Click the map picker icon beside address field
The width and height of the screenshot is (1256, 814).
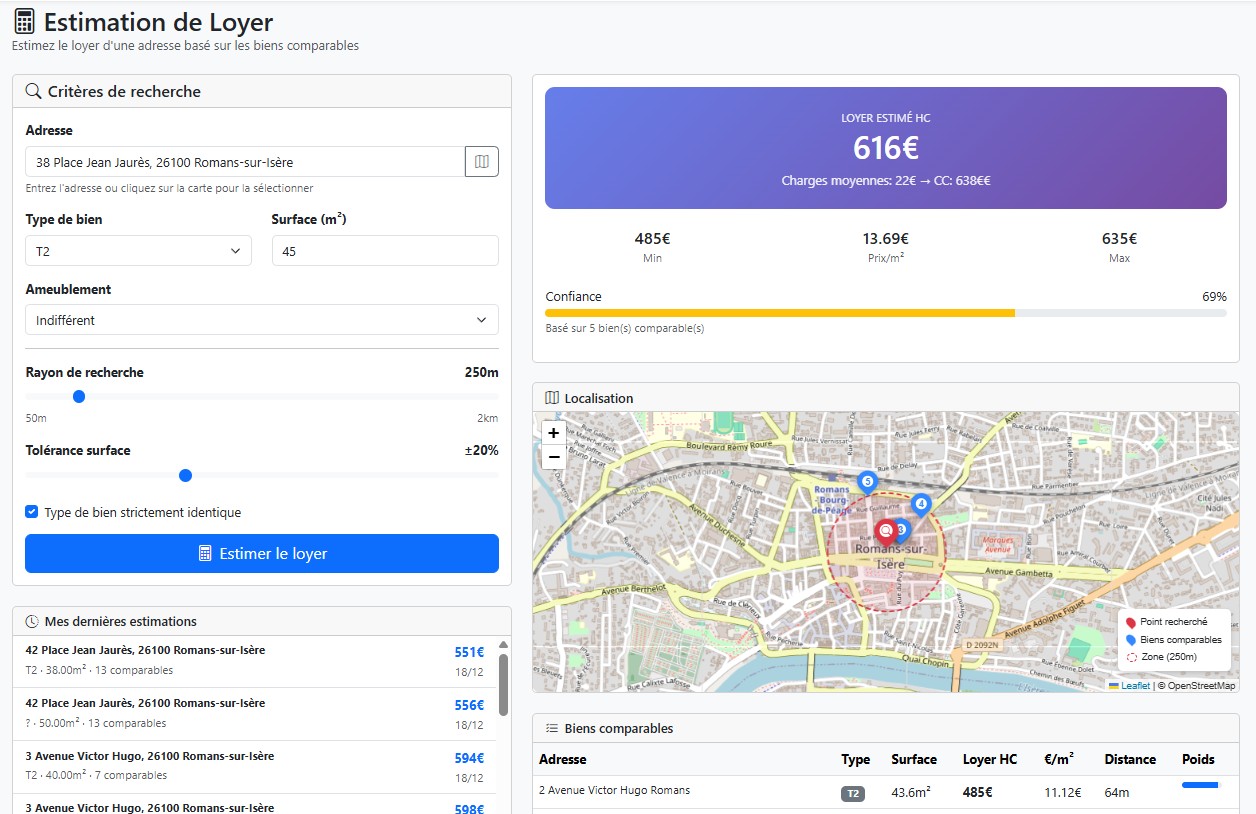(481, 162)
